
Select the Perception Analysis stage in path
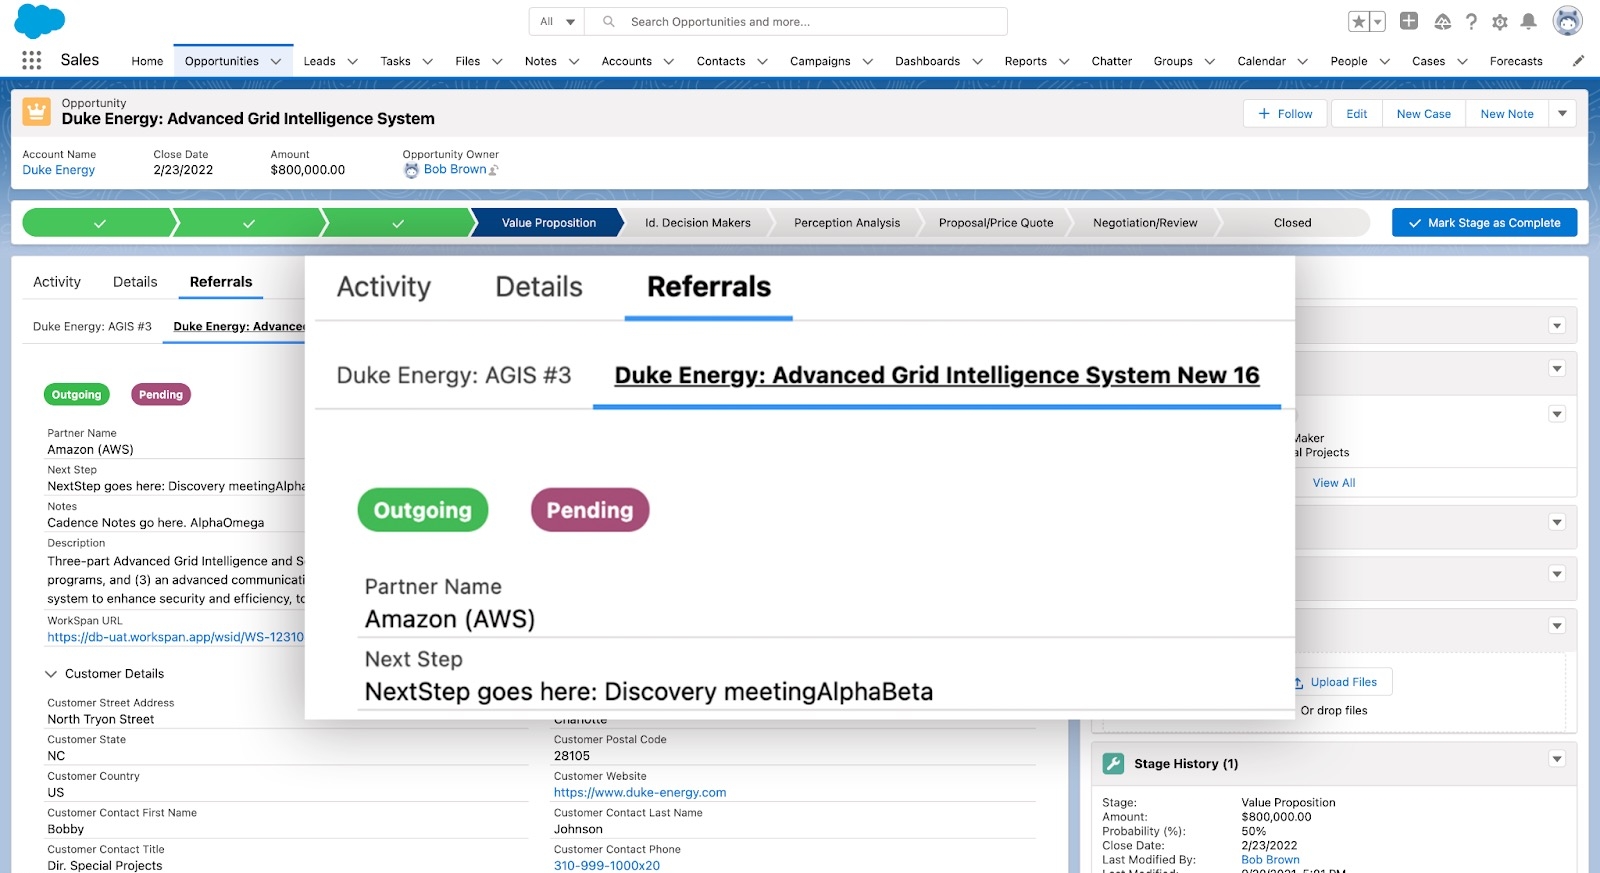[x=846, y=223]
